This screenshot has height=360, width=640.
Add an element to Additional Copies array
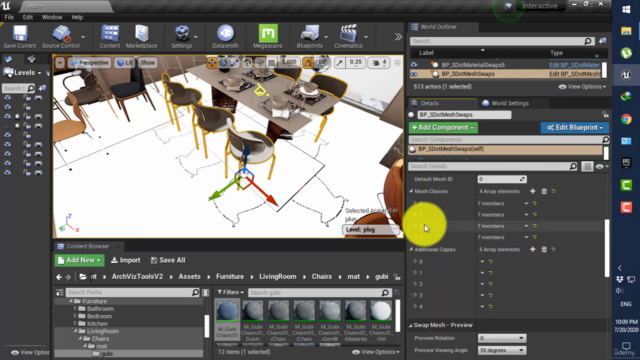tap(532, 249)
